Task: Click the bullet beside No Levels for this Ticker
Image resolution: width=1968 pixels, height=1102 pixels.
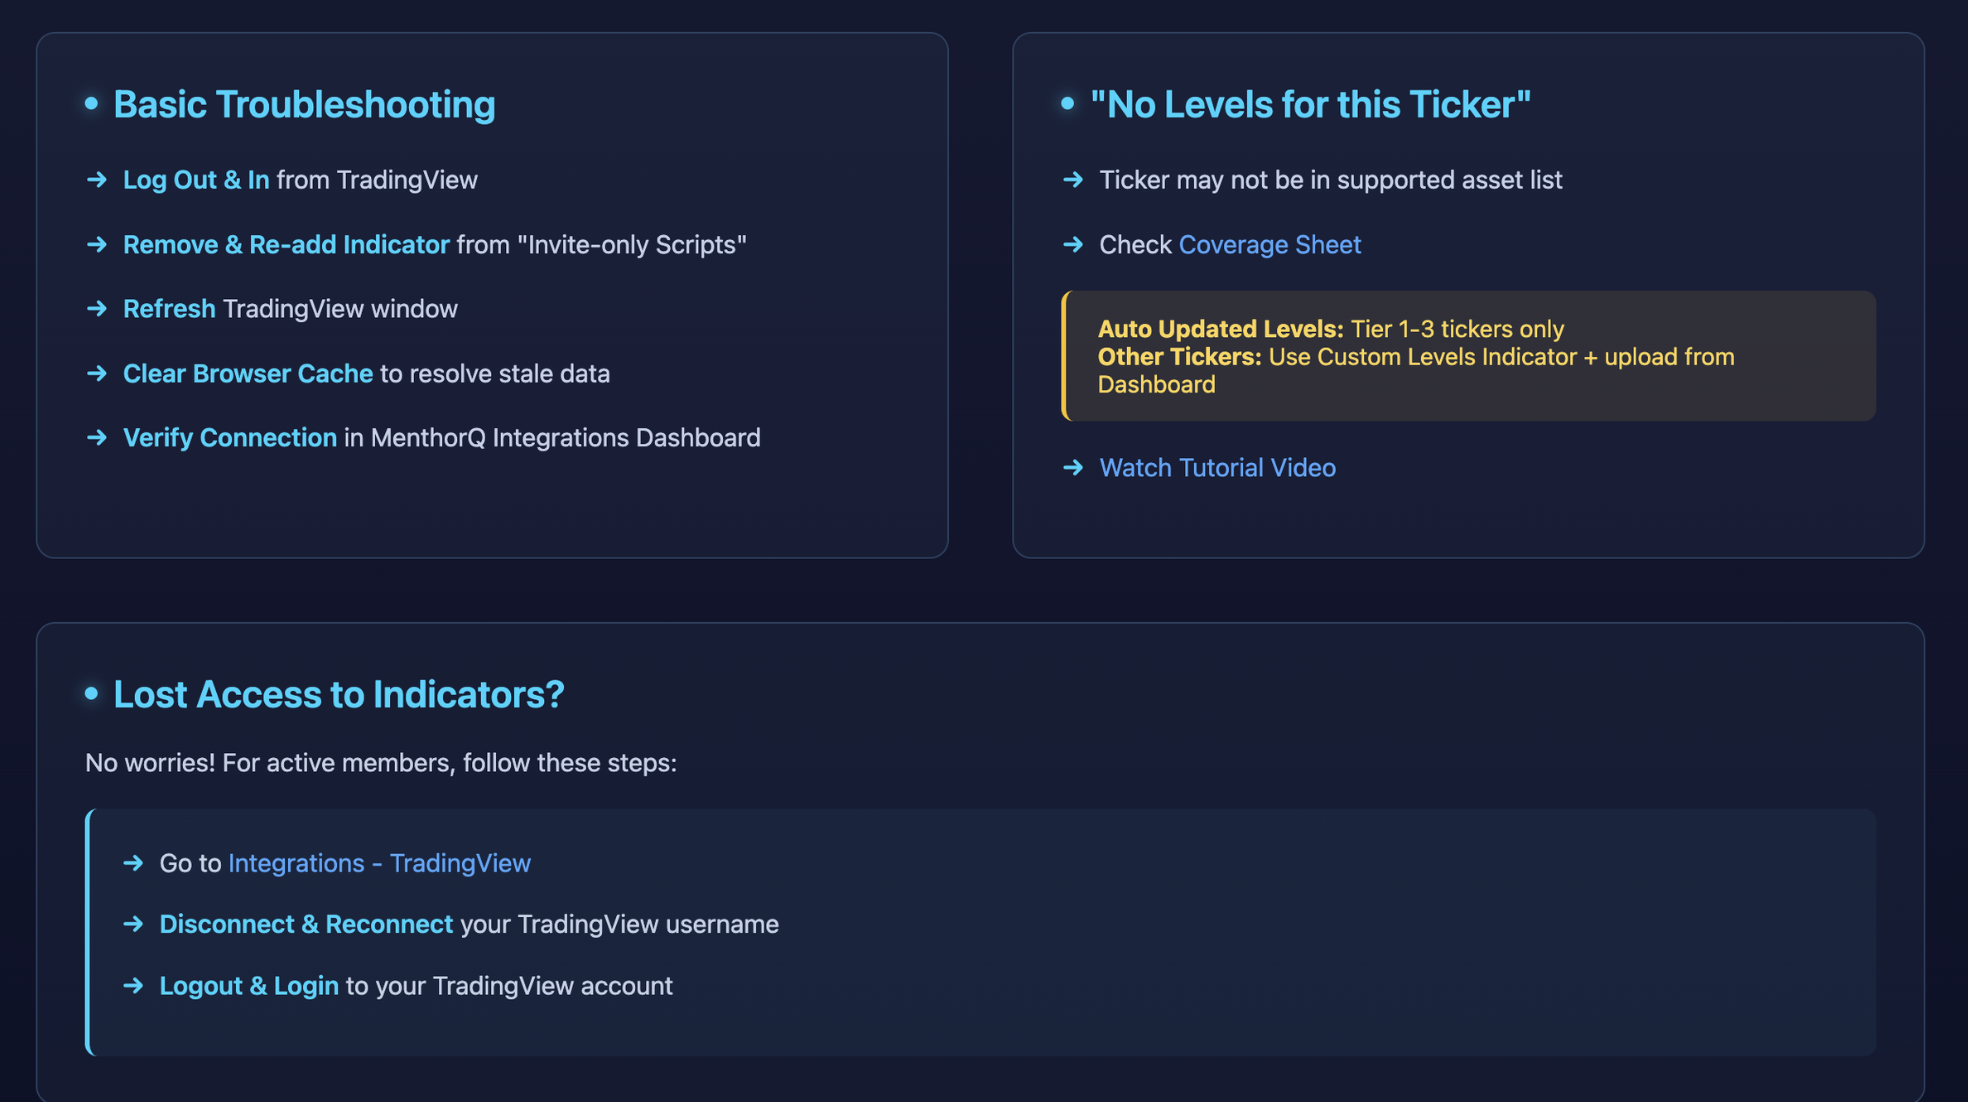Action: pyautogui.click(x=1066, y=102)
